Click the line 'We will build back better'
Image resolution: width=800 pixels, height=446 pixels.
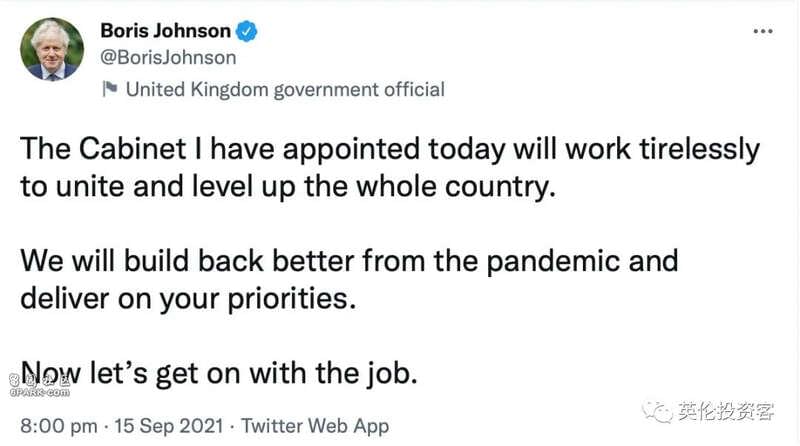coord(349,262)
